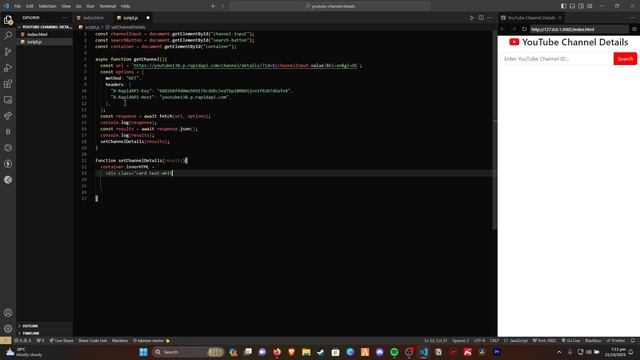This screenshot has height=360, width=640.
Task: Open the Help menu
Action: [126, 6]
